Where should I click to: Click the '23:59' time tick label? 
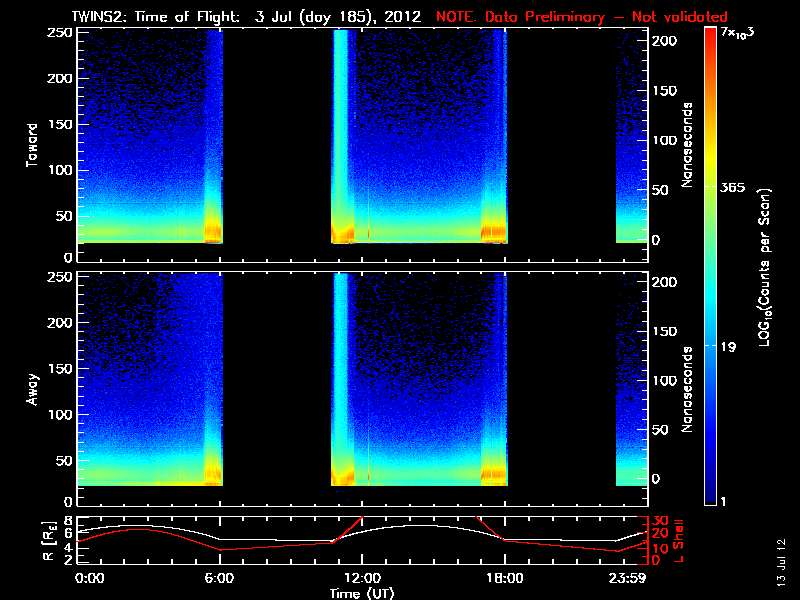628,578
